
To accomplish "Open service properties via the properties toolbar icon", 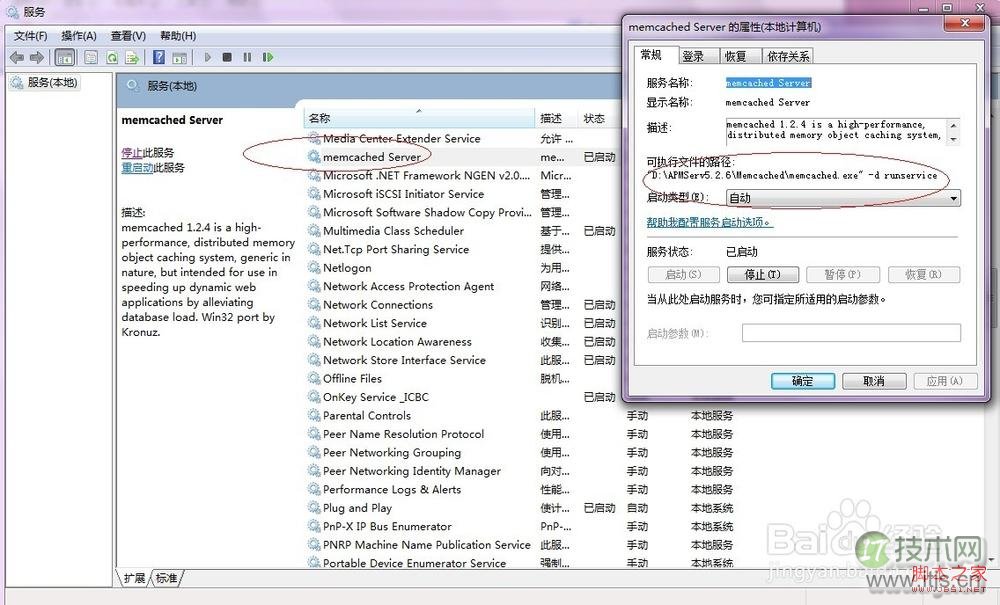I will [x=90, y=57].
